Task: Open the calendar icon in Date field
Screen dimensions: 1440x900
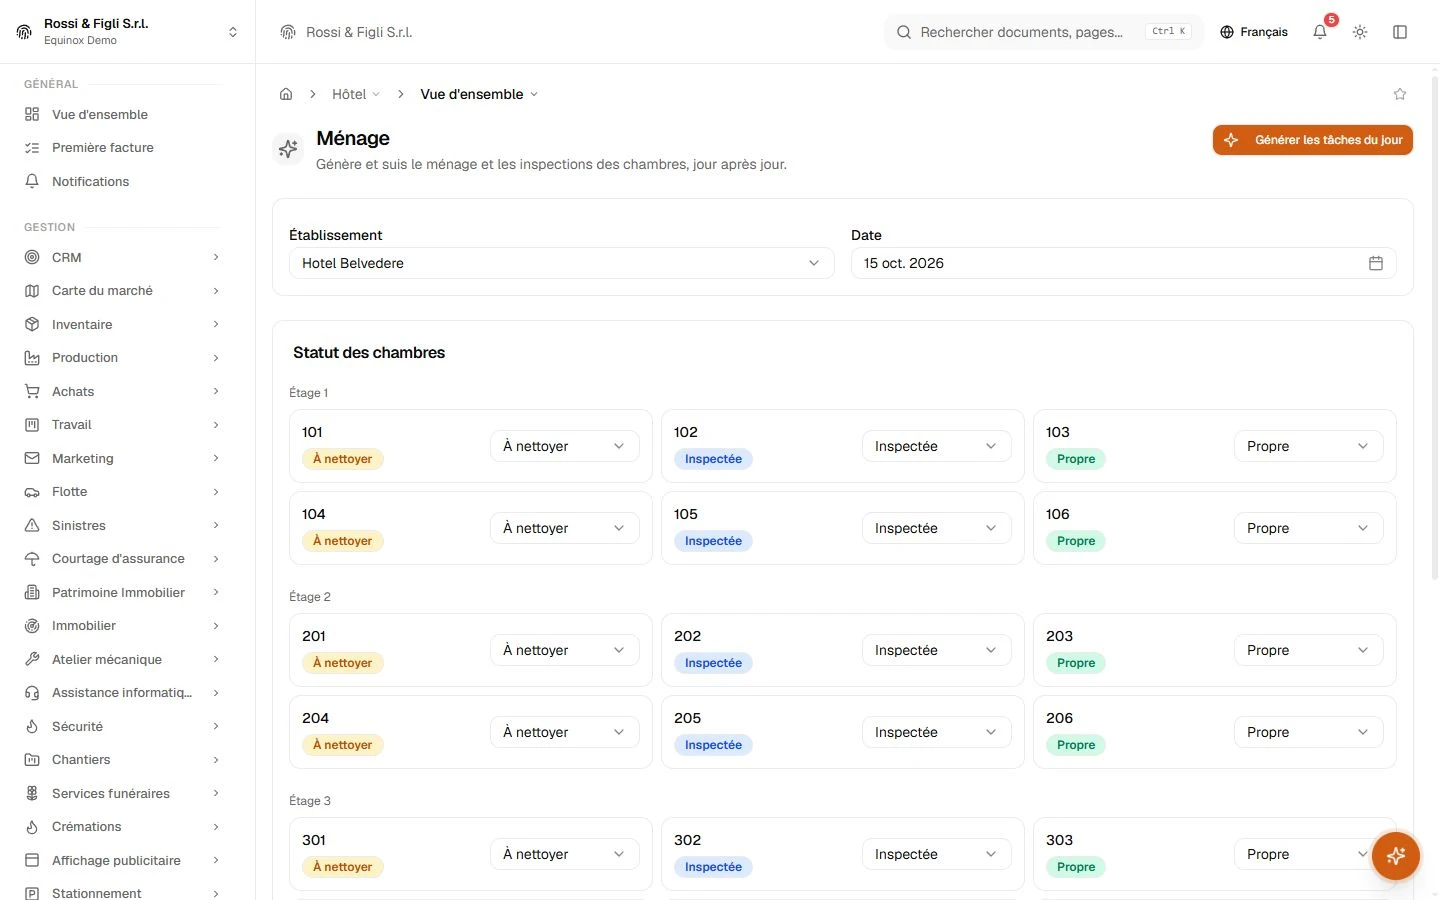Action: 1376,263
